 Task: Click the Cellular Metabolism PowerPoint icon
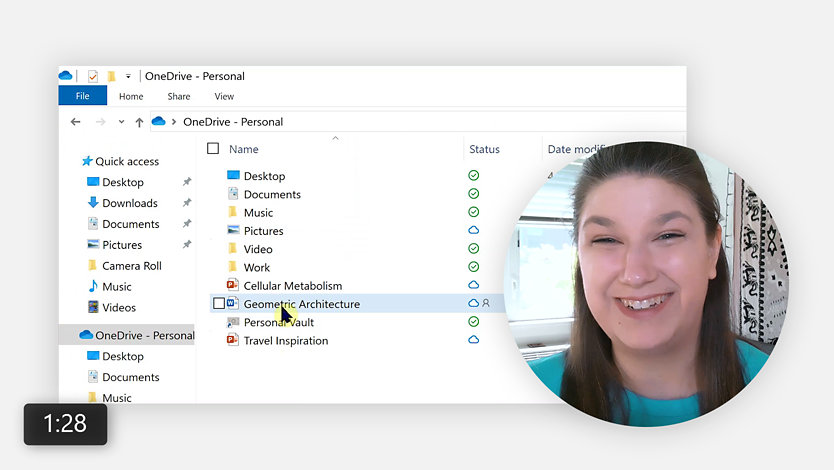point(232,285)
